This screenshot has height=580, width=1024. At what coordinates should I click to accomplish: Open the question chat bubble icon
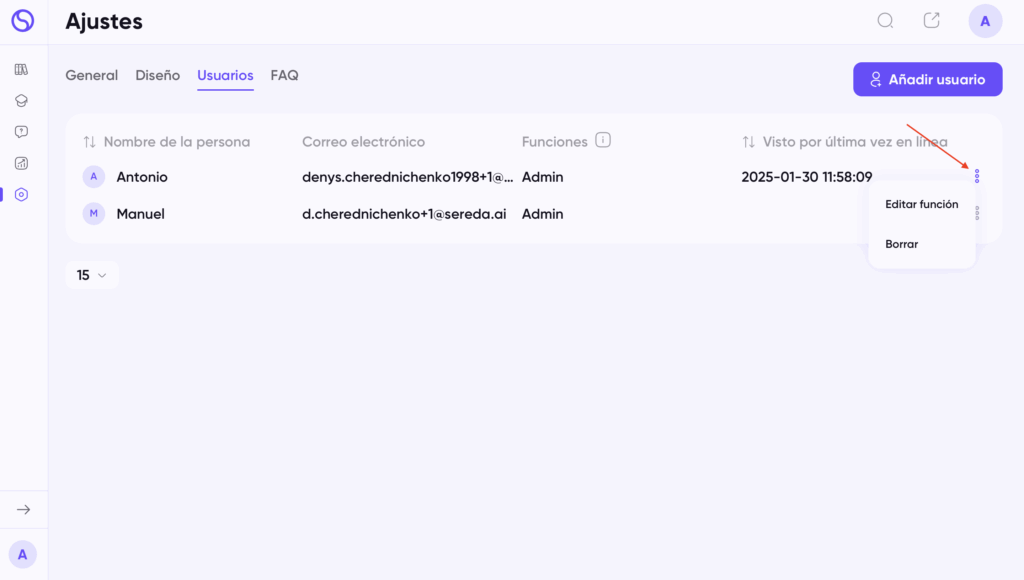tap(22, 132)
